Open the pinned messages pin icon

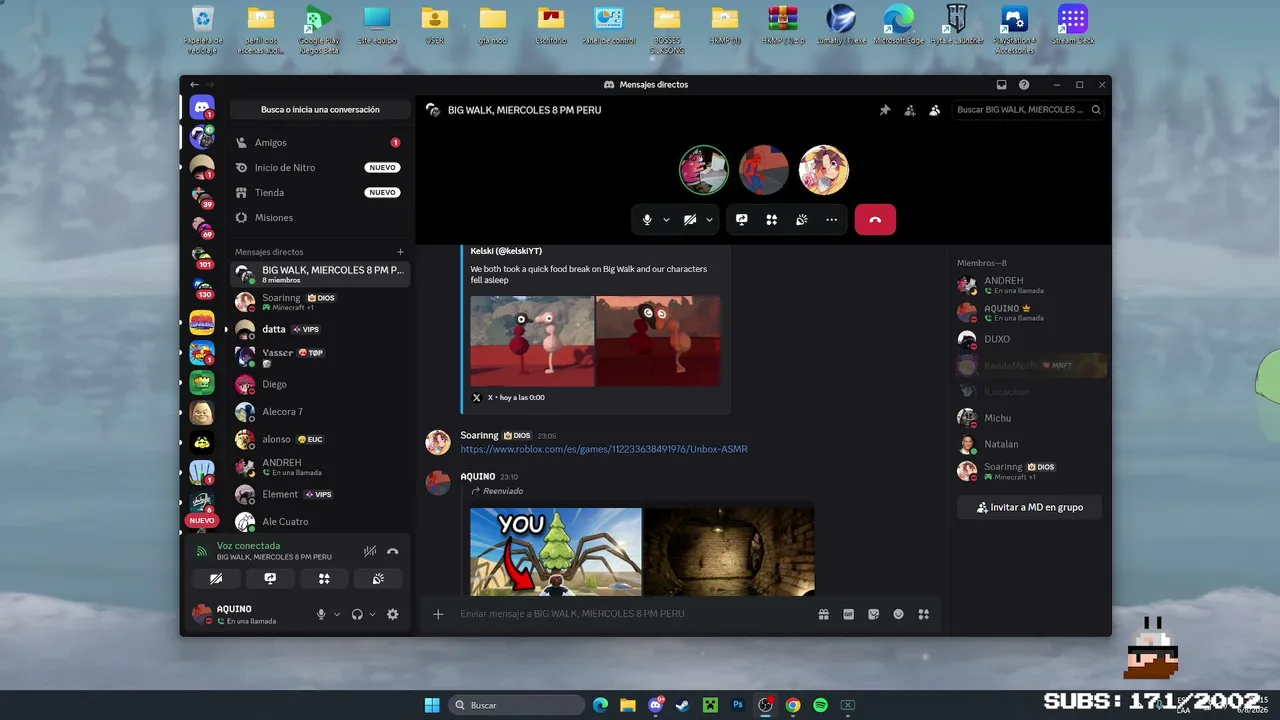884,110
